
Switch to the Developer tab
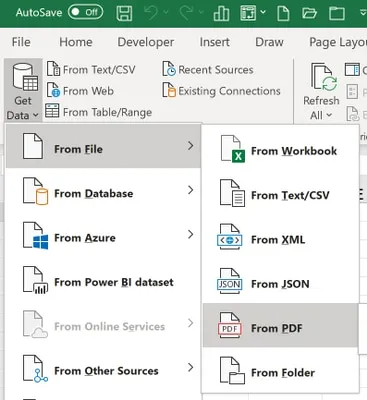pyautogui.click(x=146, y=42)
